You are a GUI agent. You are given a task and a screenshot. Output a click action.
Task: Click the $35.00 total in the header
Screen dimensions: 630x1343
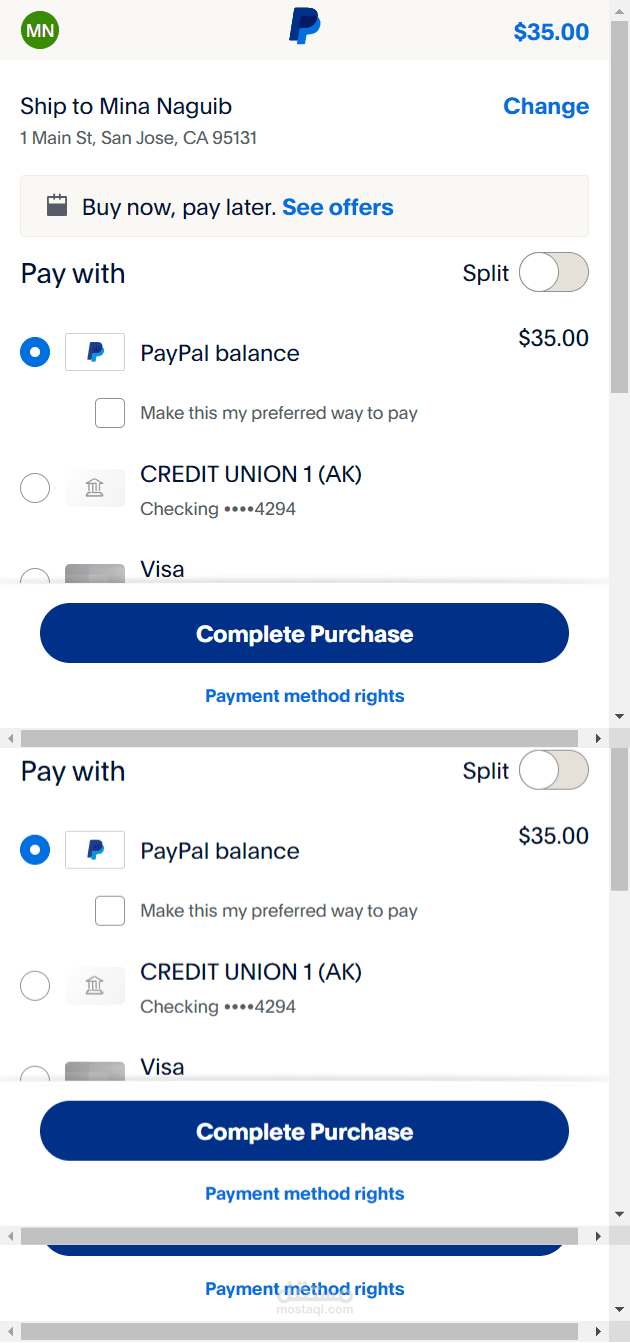(x=551, y=32)
